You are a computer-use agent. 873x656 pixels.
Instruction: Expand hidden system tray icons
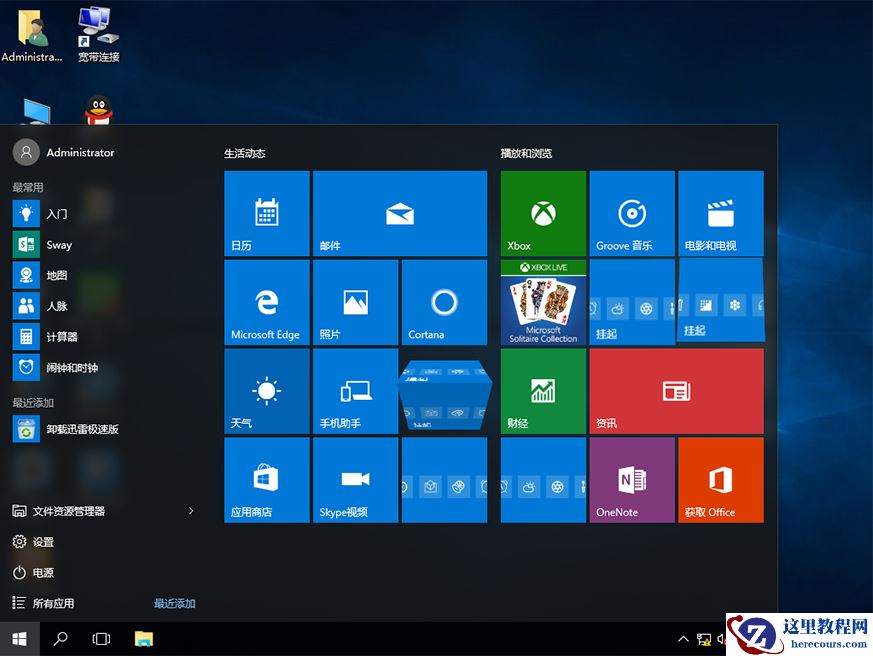683,638
